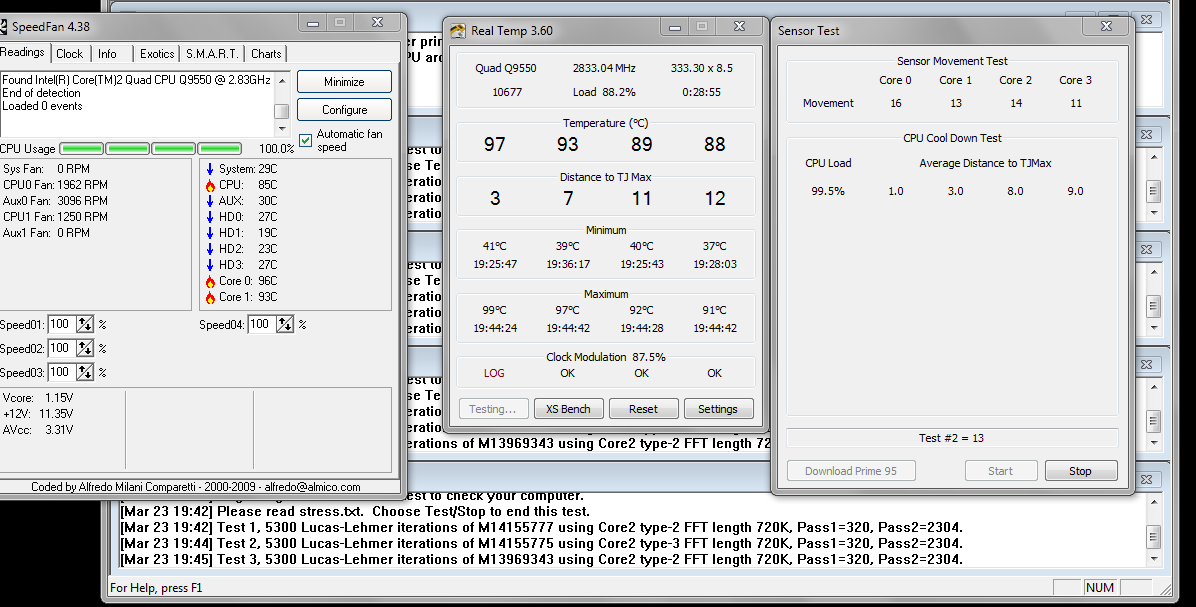Viewport: 1196px width, 607px height.
Task: Click the red LOG label in Real Temp
Action: (494, 373)
